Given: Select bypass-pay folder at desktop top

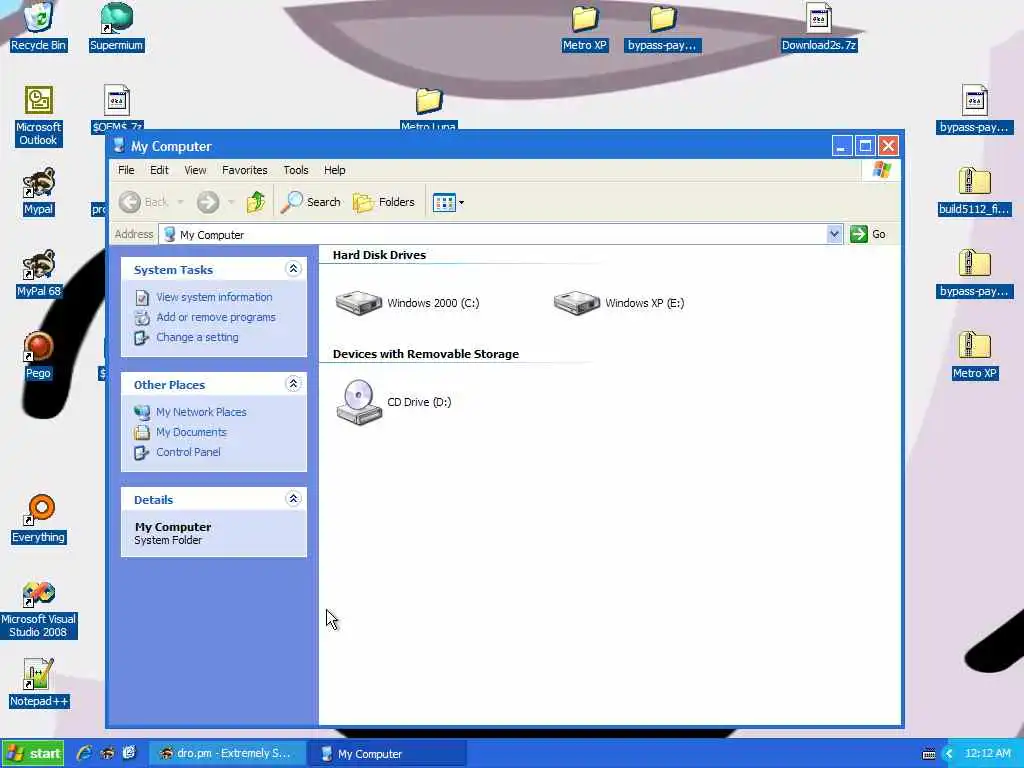Looking at the screenshot, I should (x=662, y=27).
